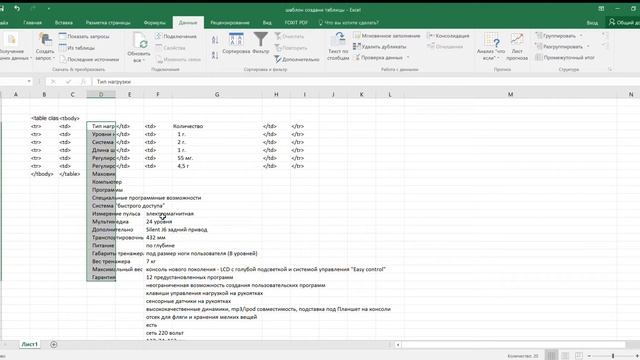Image resolution: width=640 pixels, height=360 pixels.
Task: Click Промежуточный итог
Action: coord(565,58)
